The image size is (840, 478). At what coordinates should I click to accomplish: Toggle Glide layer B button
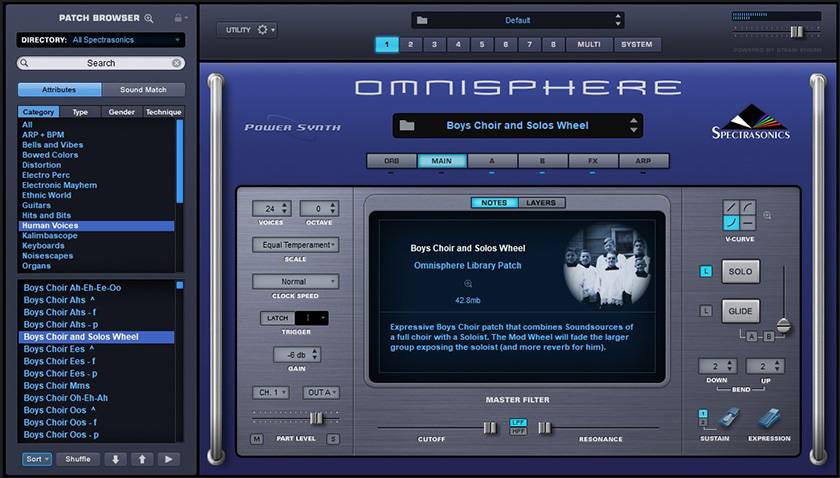click(x=769, y=337)
